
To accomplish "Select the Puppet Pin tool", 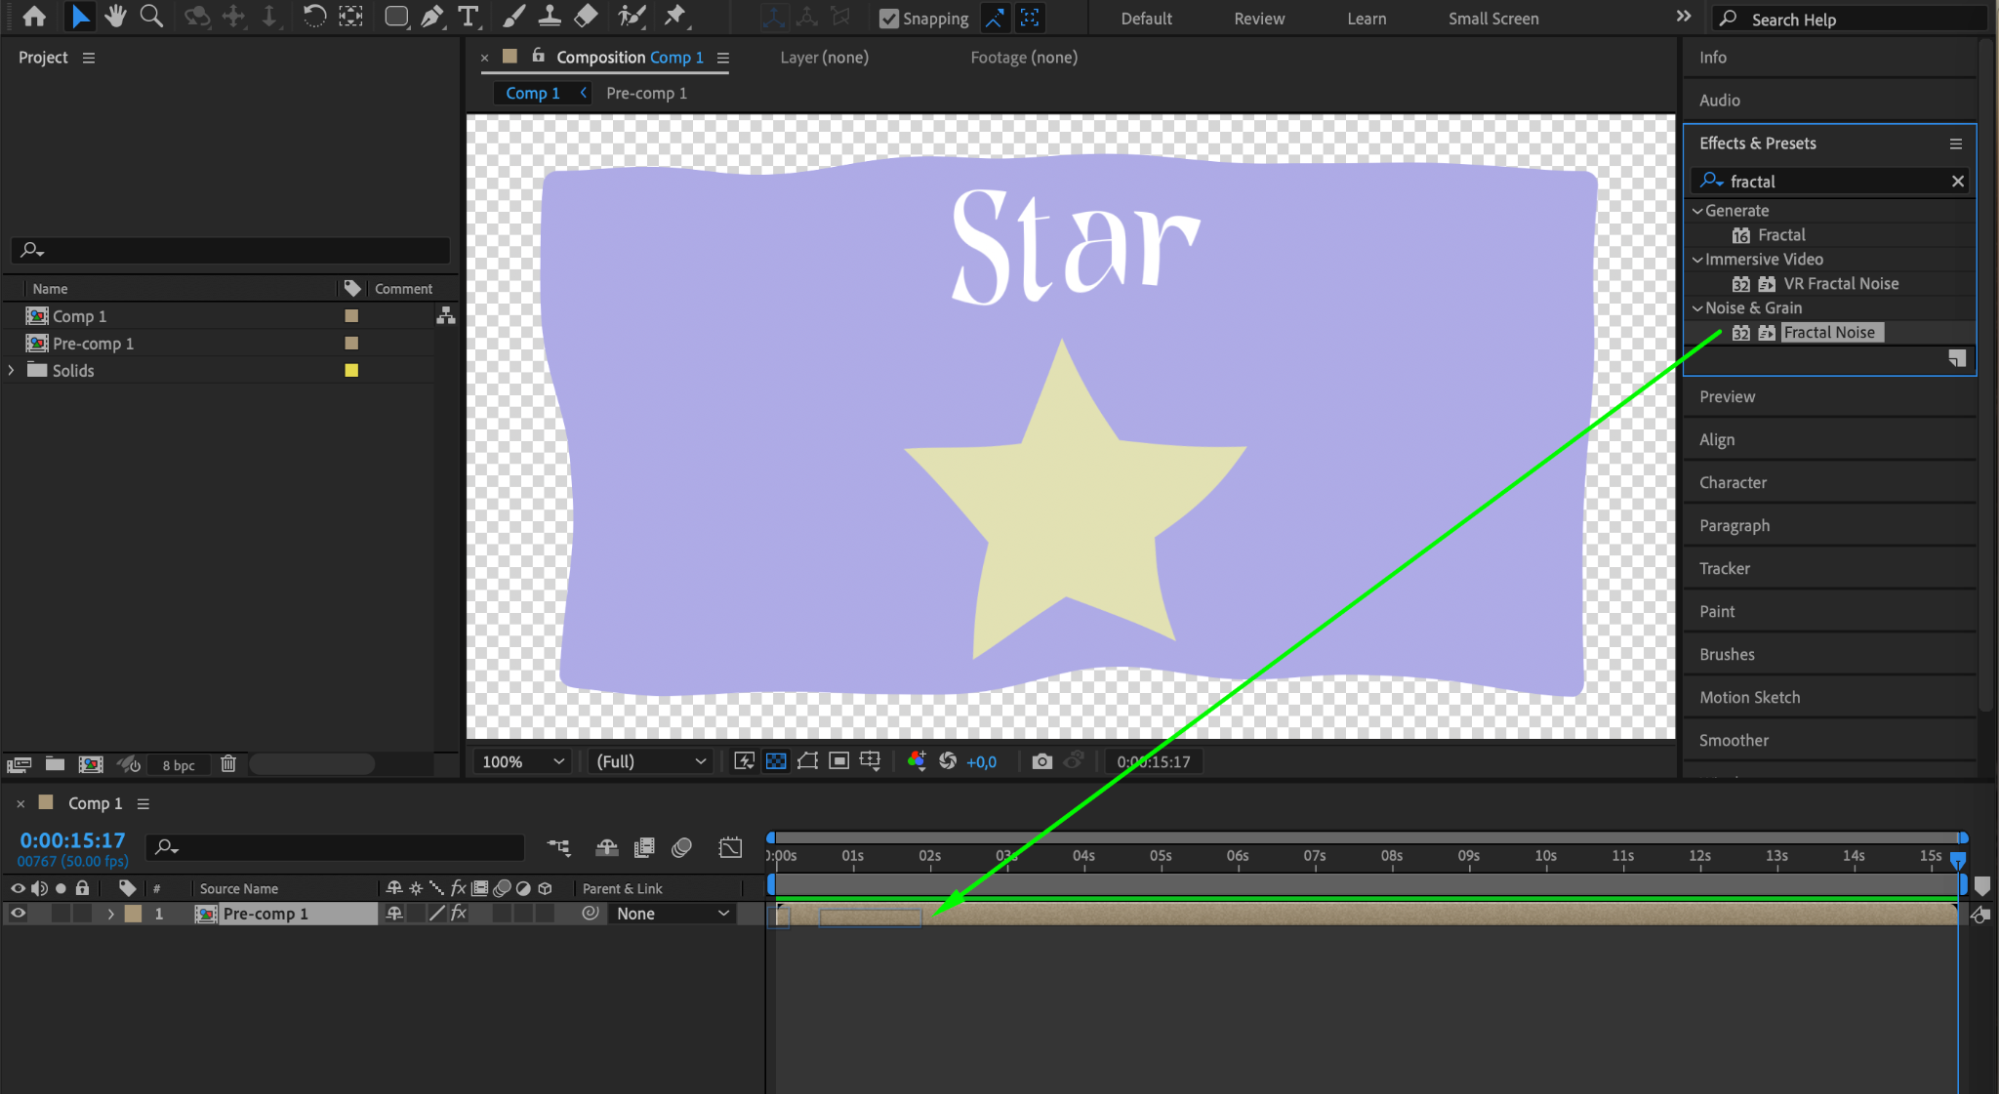I will tap(675, 16).
